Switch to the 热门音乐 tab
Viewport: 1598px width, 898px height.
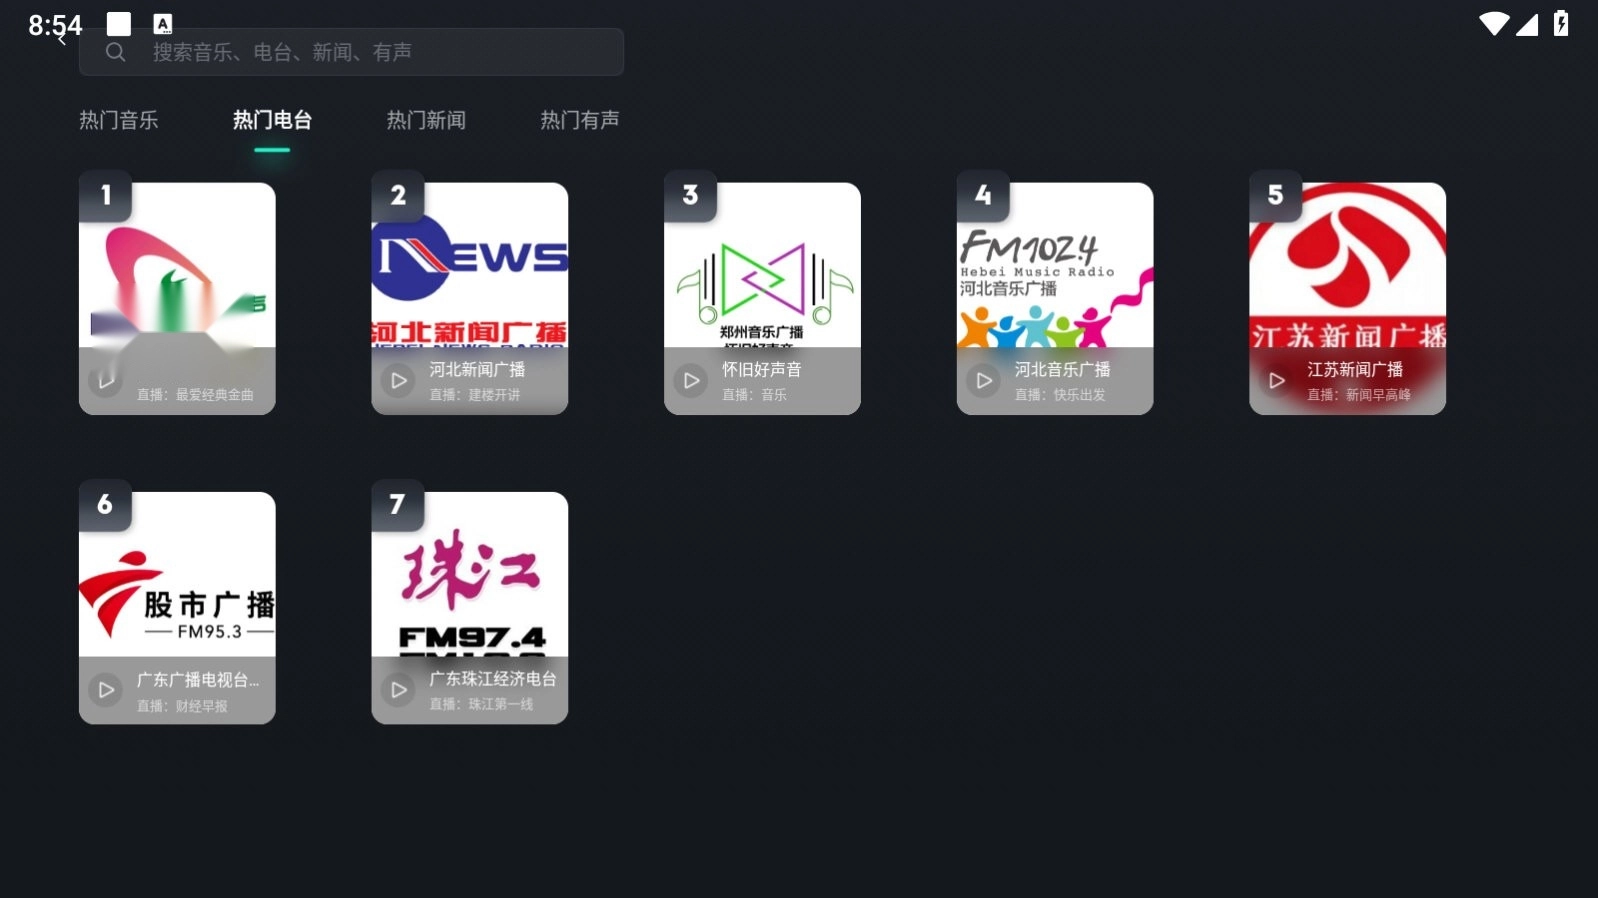(x=118, y=120)
